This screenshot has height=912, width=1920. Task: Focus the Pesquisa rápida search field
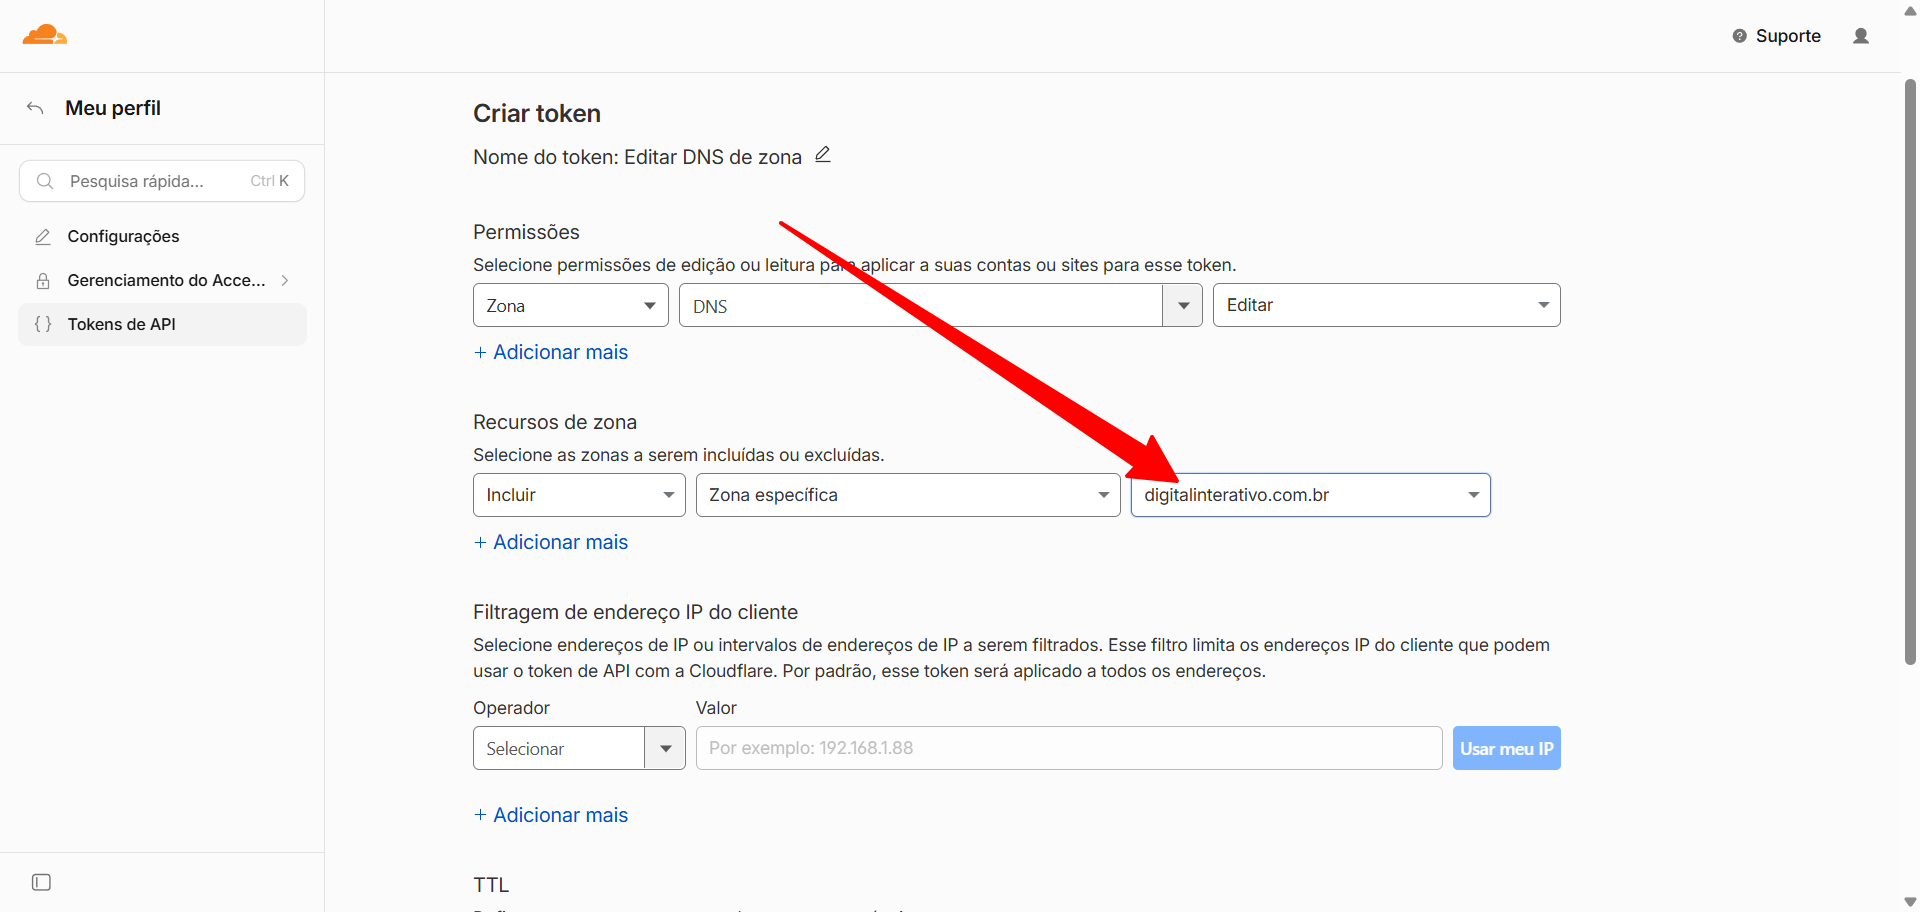pyautogui.click(x=162, y=181)
